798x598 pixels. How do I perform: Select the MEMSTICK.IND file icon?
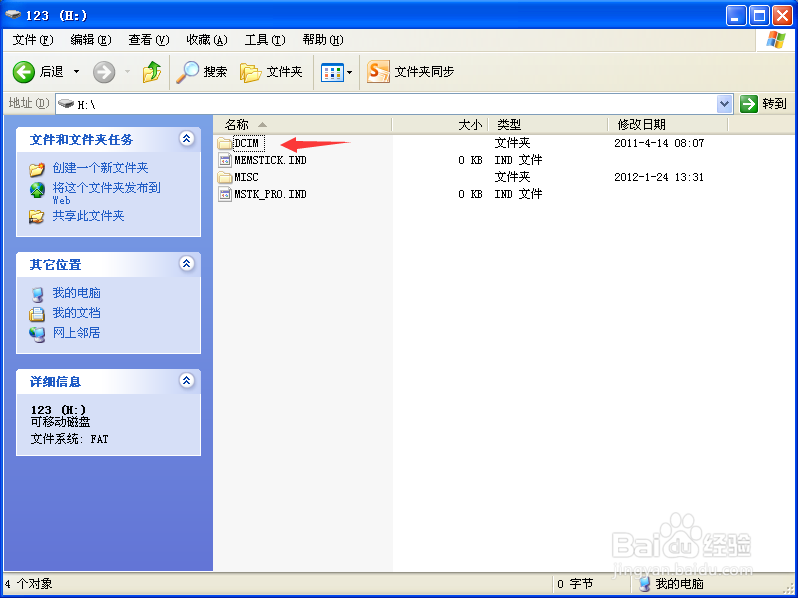coord(224,160)
